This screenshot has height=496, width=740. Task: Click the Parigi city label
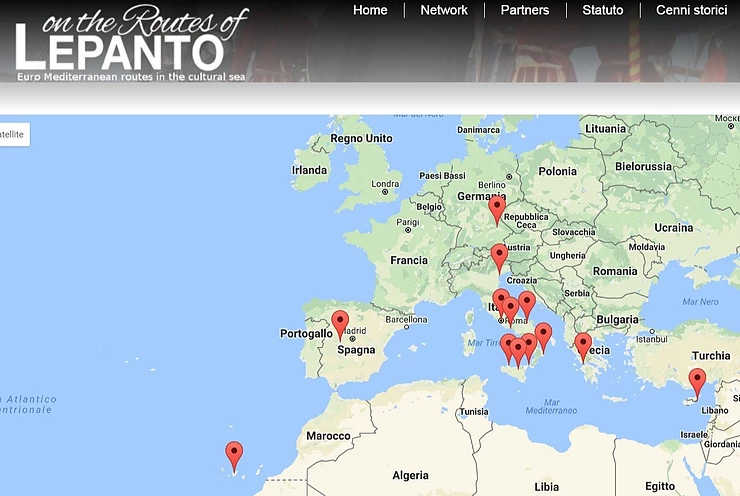tap(408, 222)
